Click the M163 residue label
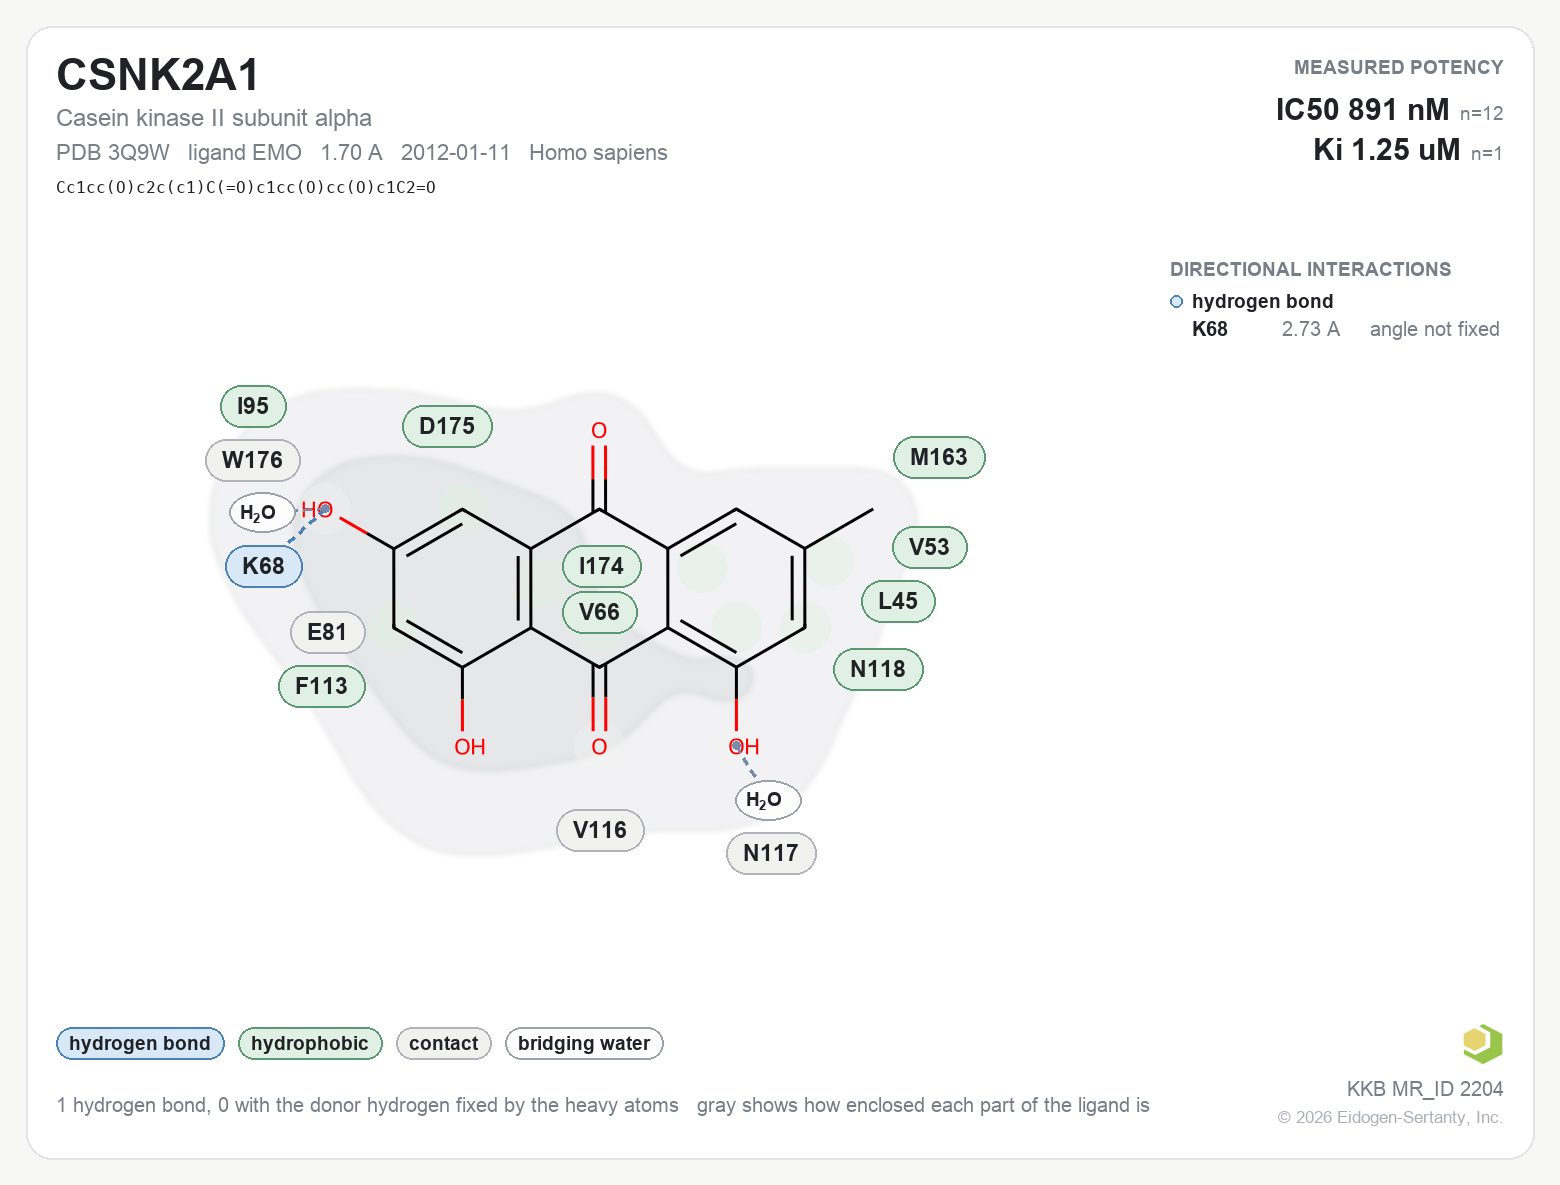Viewport: 1560px width, 1185px height. [x=939, y=457]
